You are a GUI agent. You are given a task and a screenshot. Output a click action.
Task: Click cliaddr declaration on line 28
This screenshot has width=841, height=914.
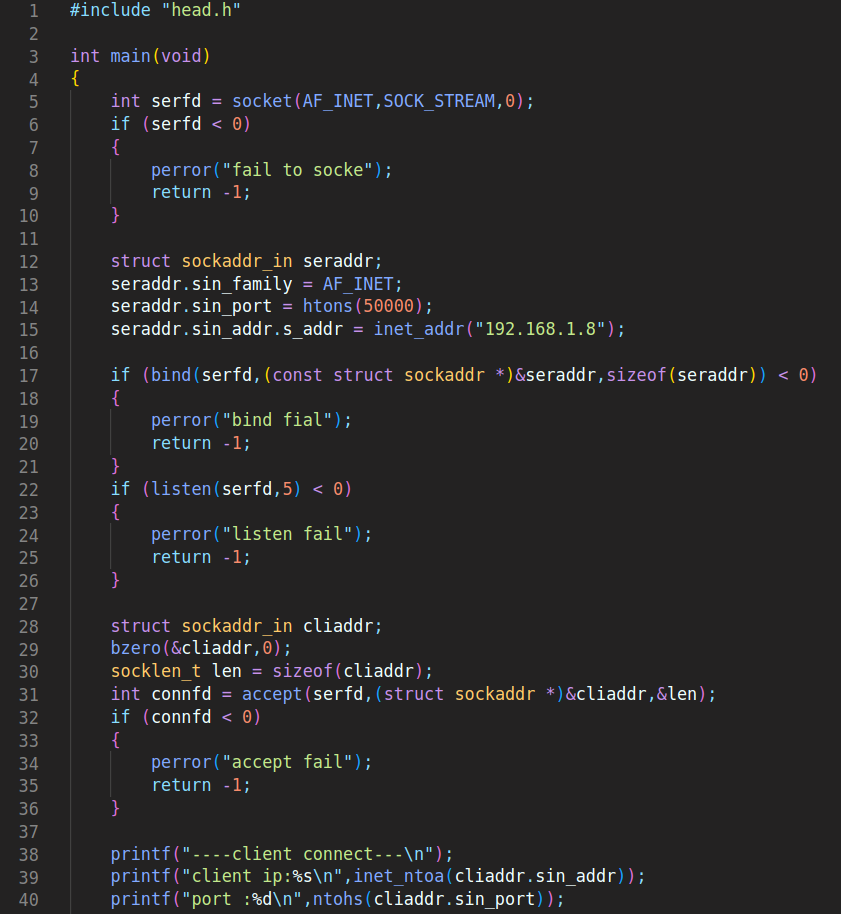tap(337, 625)
